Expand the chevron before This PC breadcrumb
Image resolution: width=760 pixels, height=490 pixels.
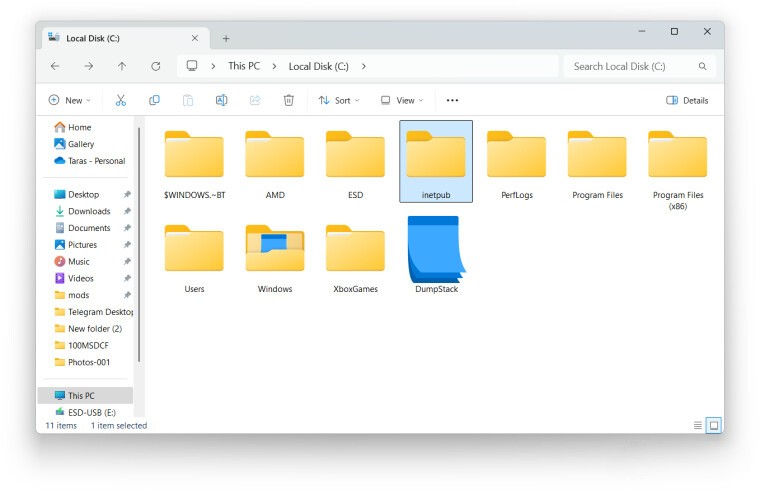[x=213, y=66]
